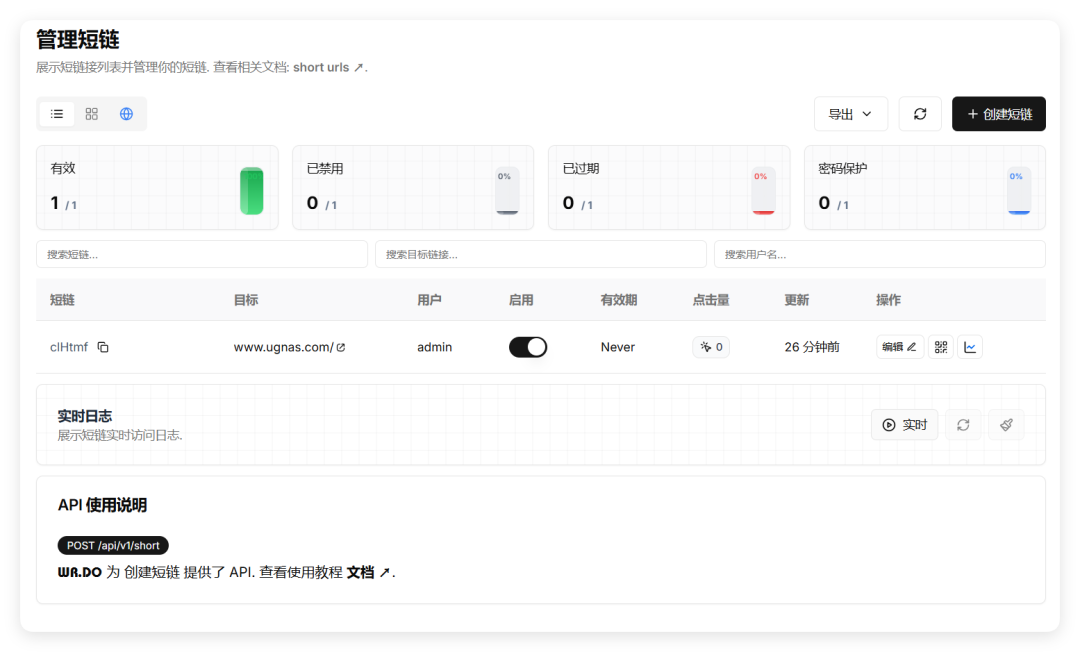This screenshot has height=652, width=1080.
Task: Copy the clHtmf short link
Action: coord(103,347)
